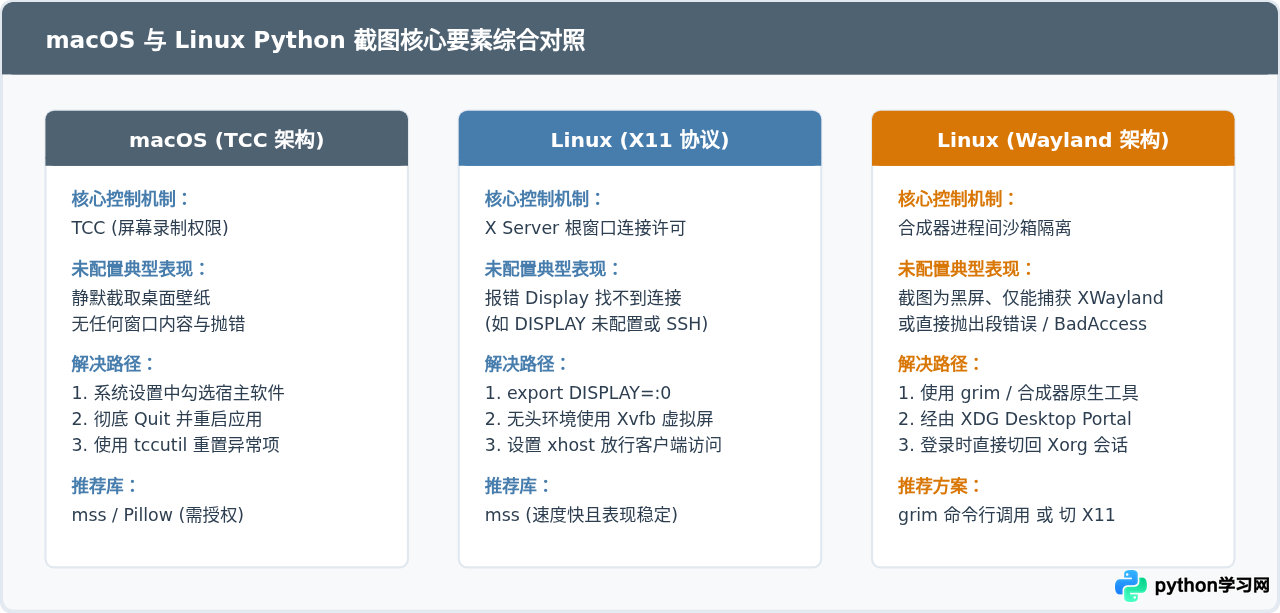Click the text "mss (速度快且表现稳定)"
Screen dimensions: 1280x613
click(581, 515)
